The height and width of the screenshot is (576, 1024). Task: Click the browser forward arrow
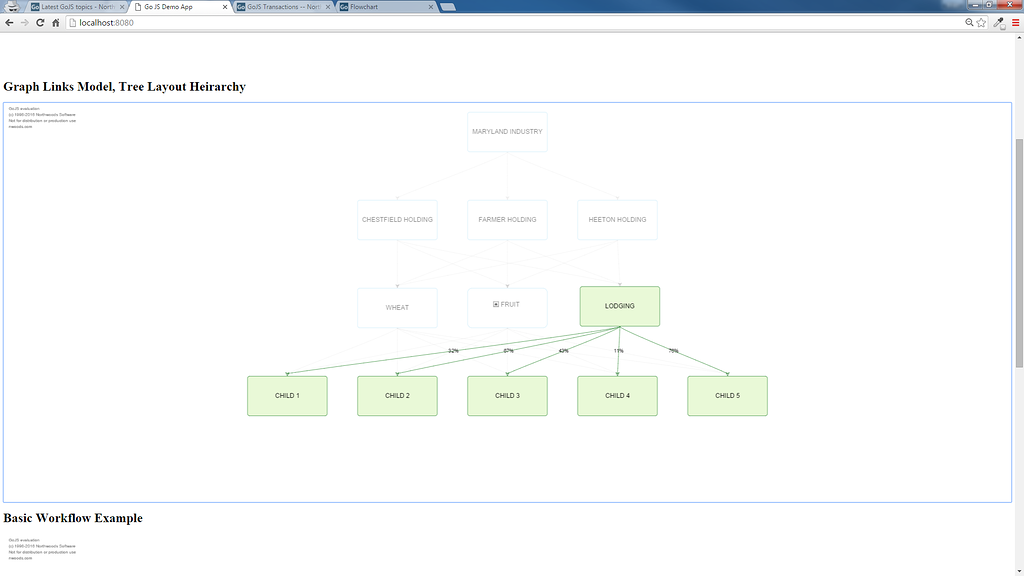click(x=24, y=22)
